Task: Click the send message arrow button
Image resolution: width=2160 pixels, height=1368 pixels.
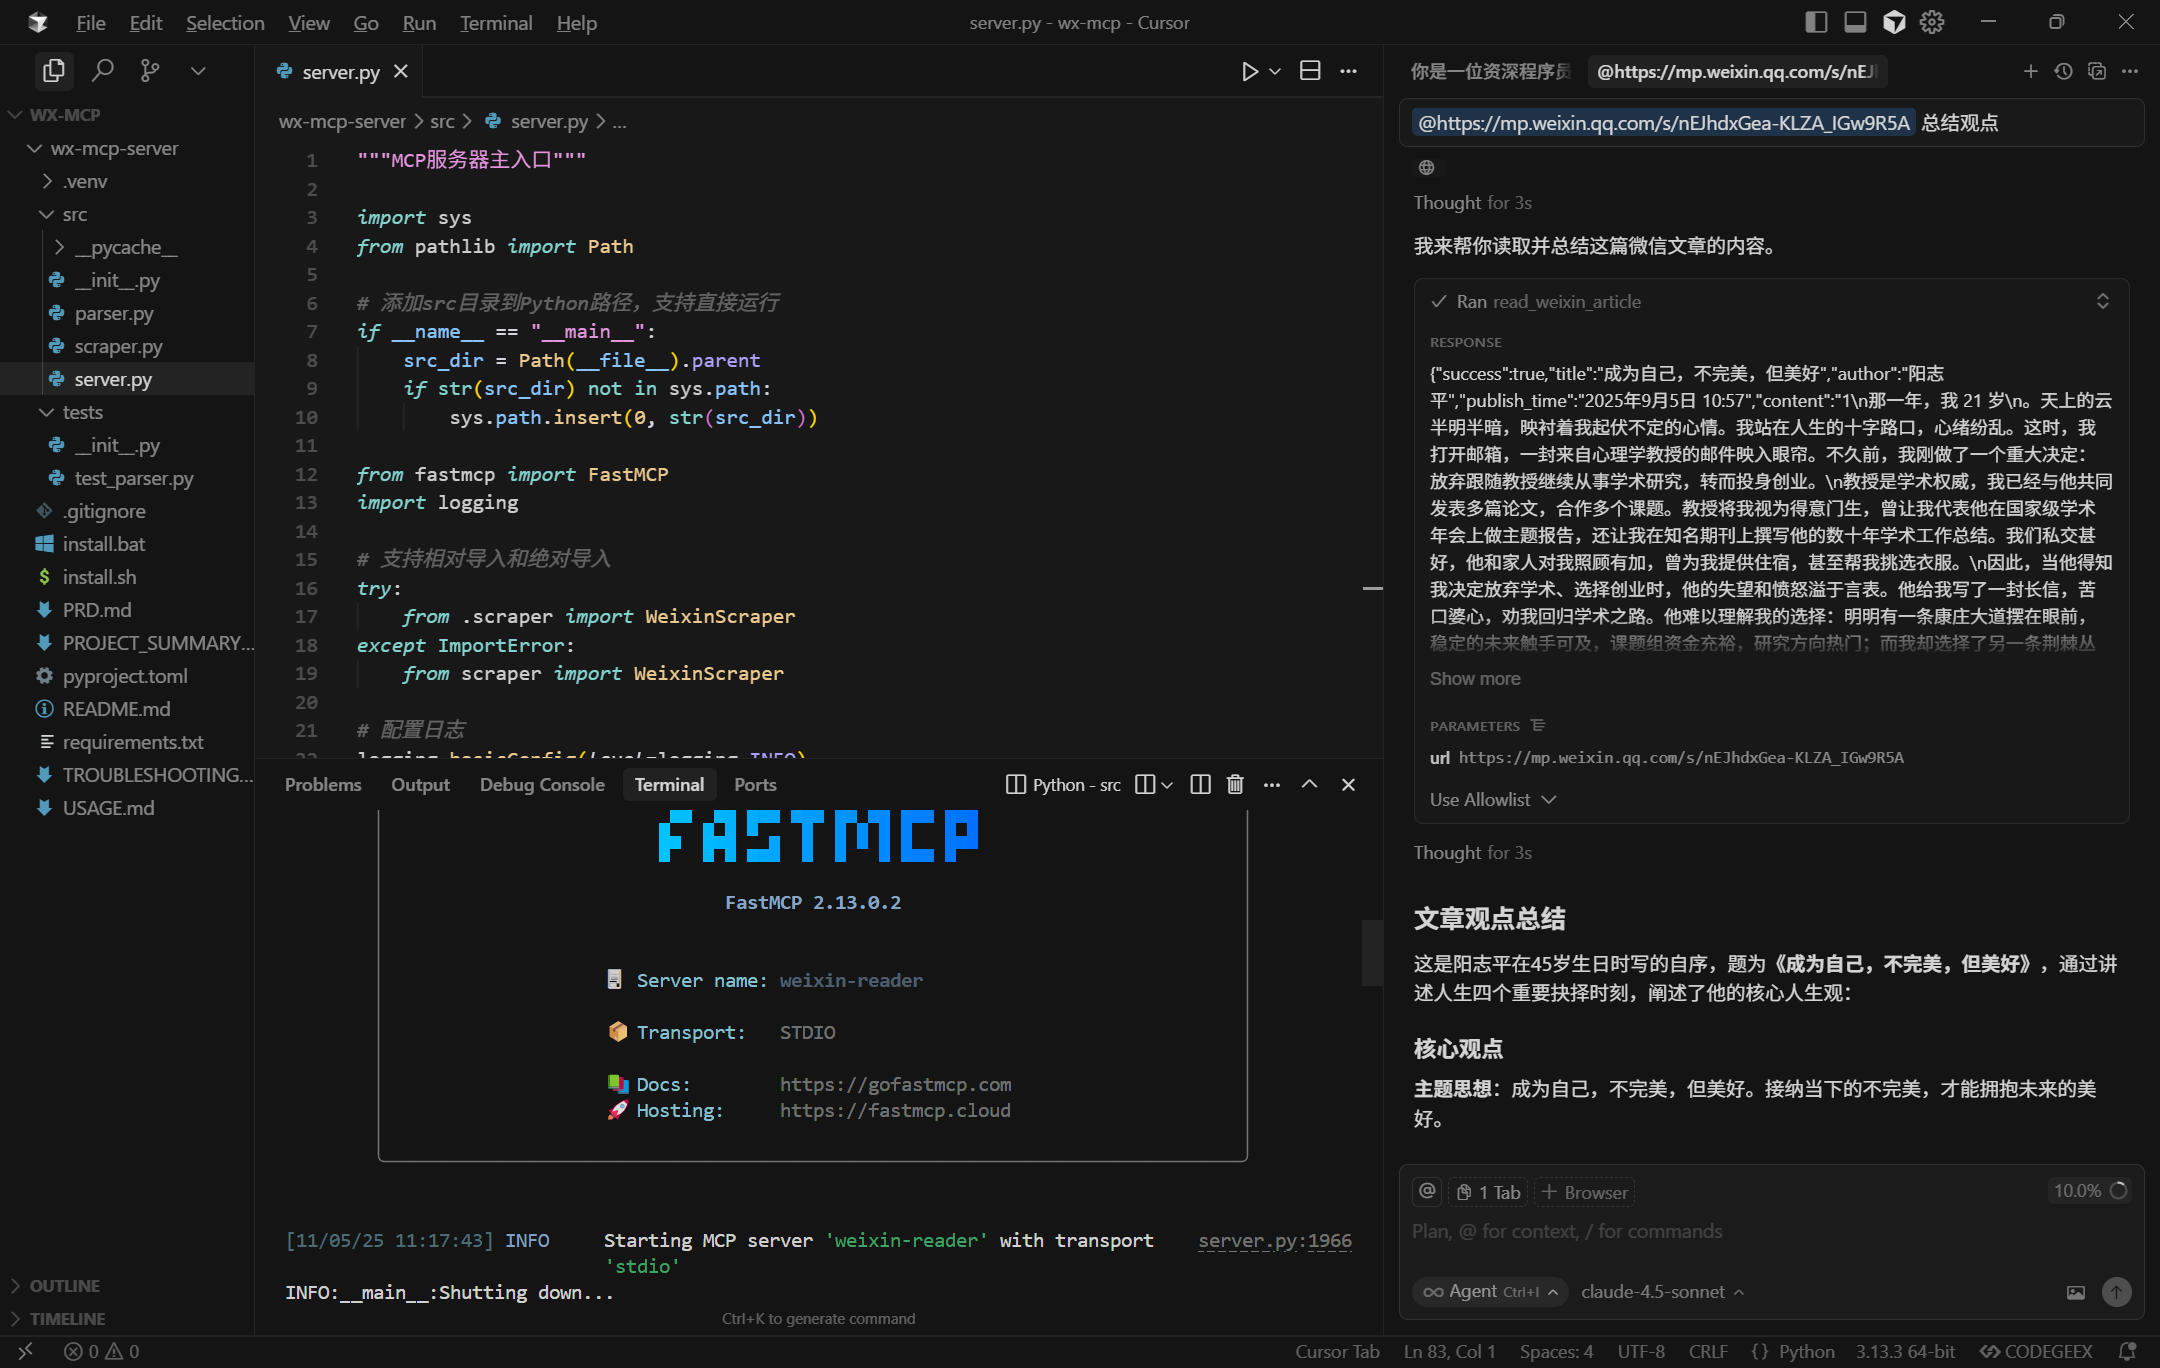Action: [2116, 1292]
